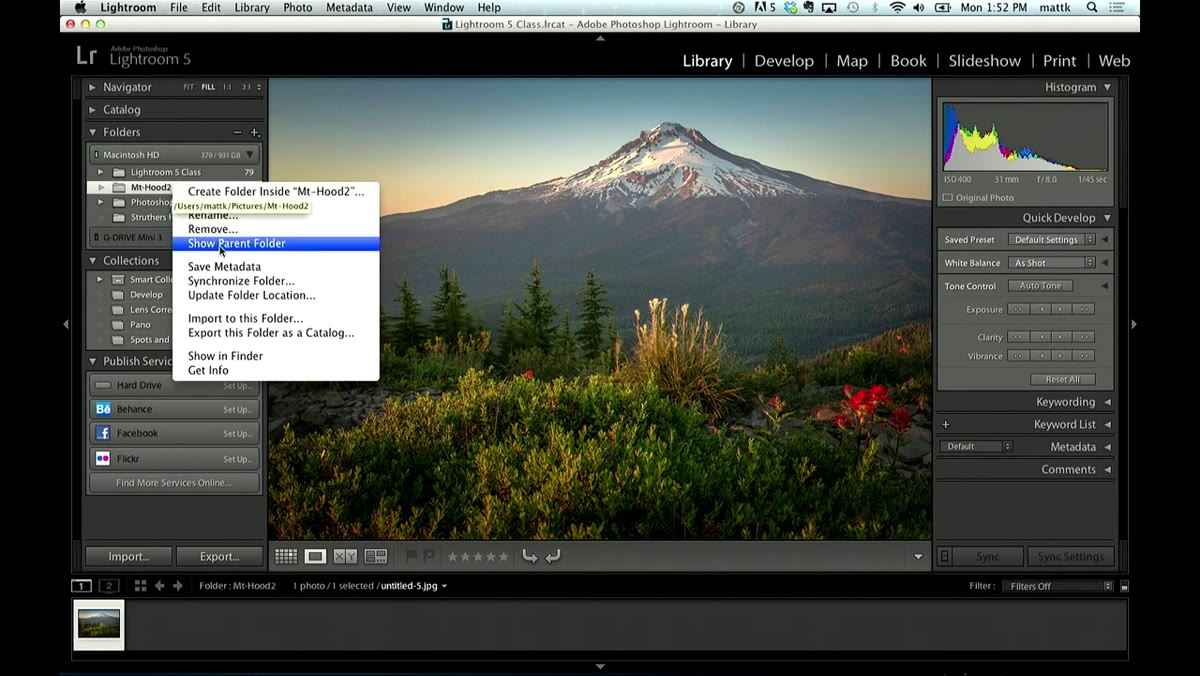Screen dimensions: 1200x676
Task: Open White Balance As Shot dropdown
Action: [1050, 263]
